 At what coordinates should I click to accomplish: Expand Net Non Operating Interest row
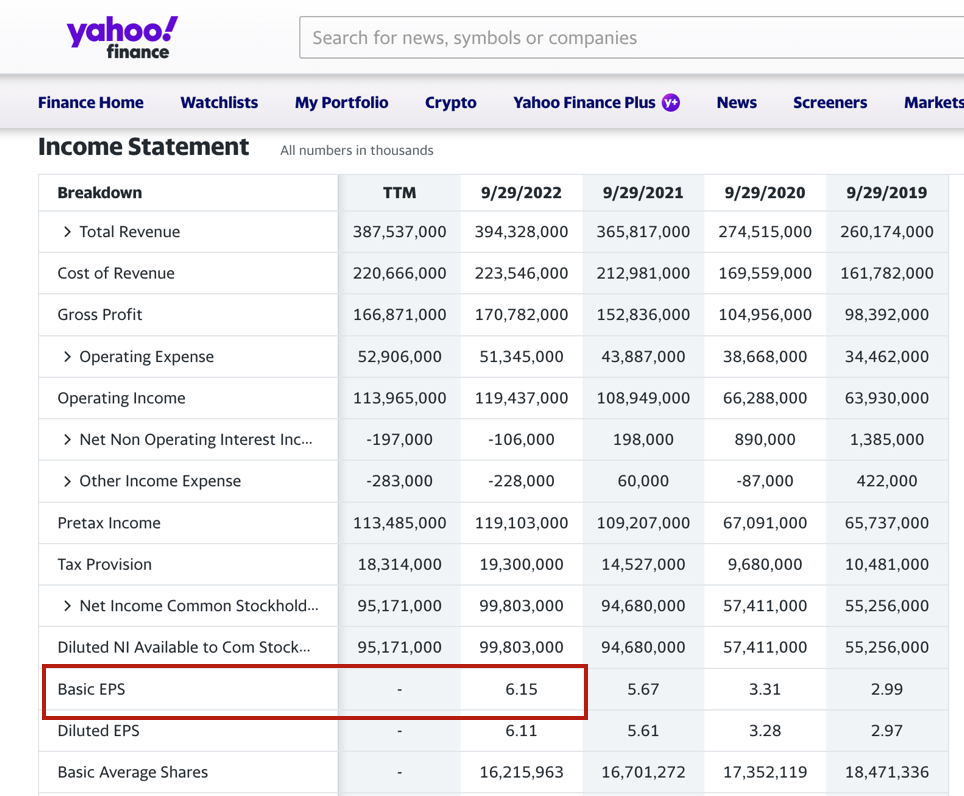point(67,440)
